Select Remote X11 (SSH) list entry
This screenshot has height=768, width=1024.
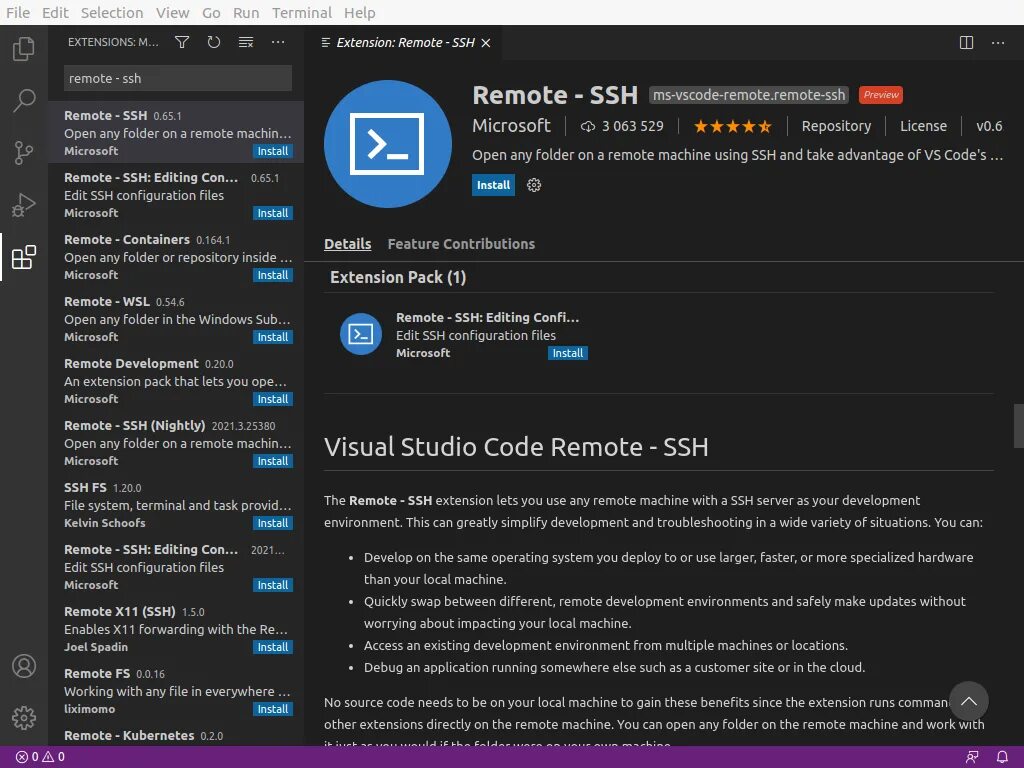(176, 629)
